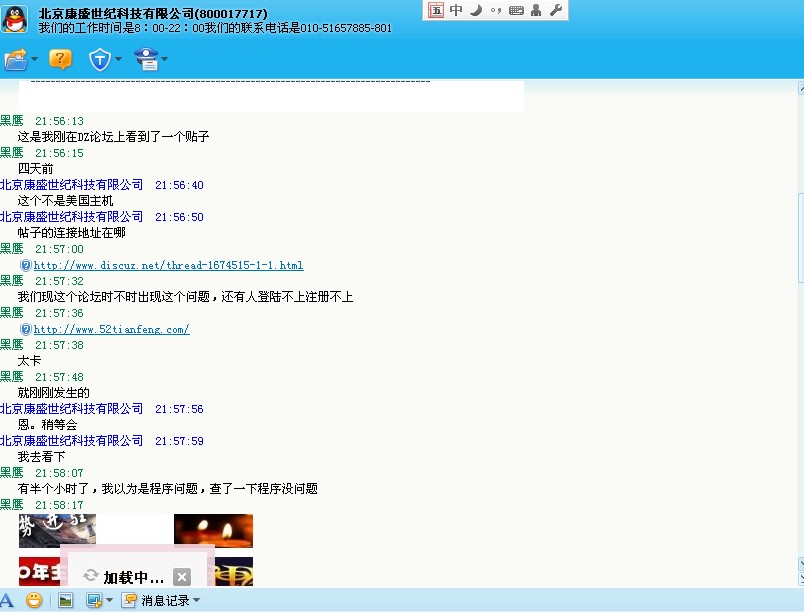Expand the screen capture dropdown arrow

click(109, 600)
